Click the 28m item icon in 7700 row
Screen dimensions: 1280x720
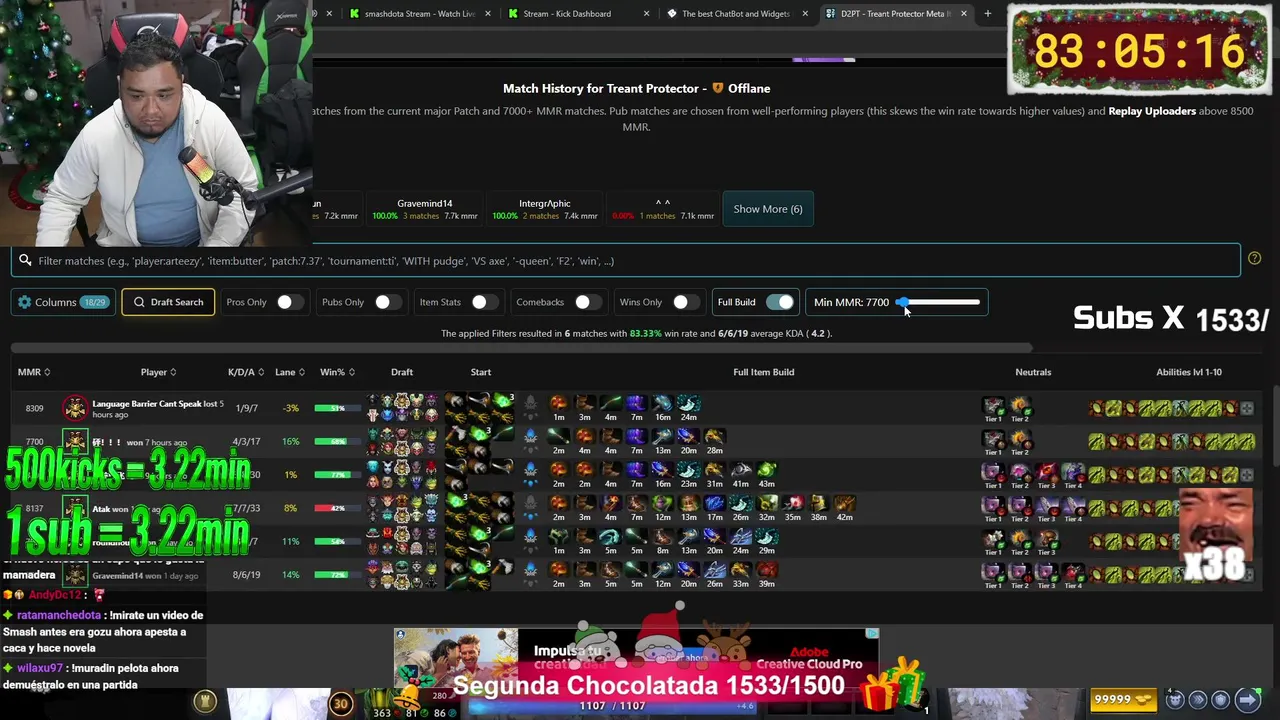pos(714,436)
